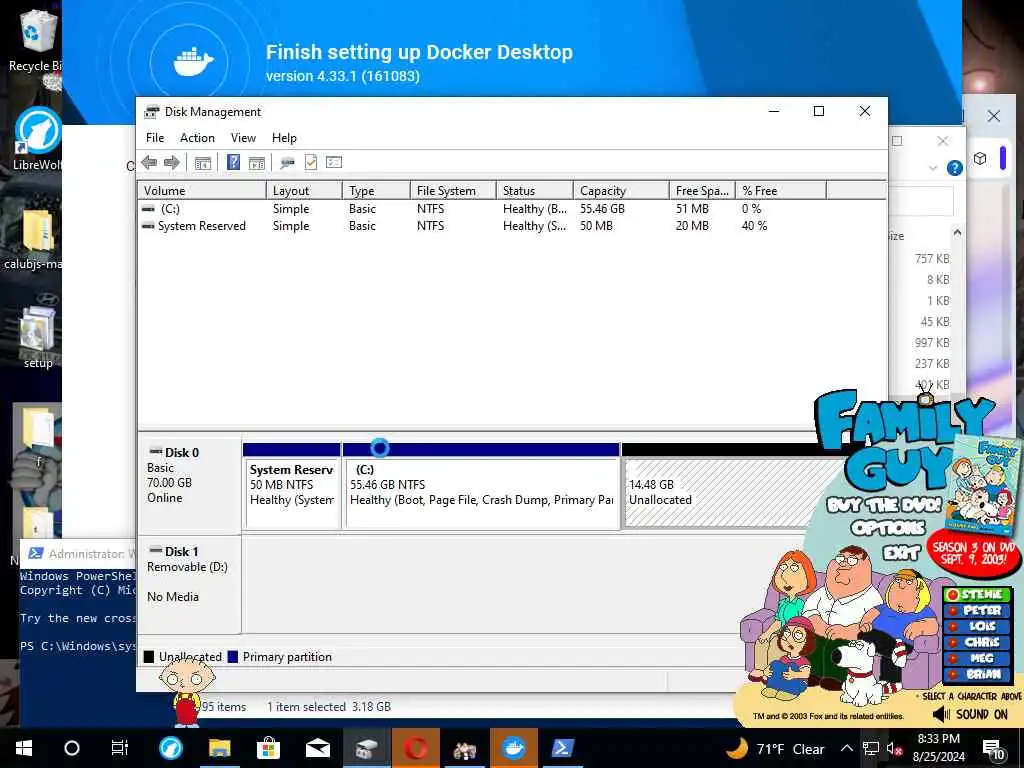This screenshot has width=1024, height=768.
Task: Click the Stewie character option in Family Guy ad
Action: click(977, 594)
